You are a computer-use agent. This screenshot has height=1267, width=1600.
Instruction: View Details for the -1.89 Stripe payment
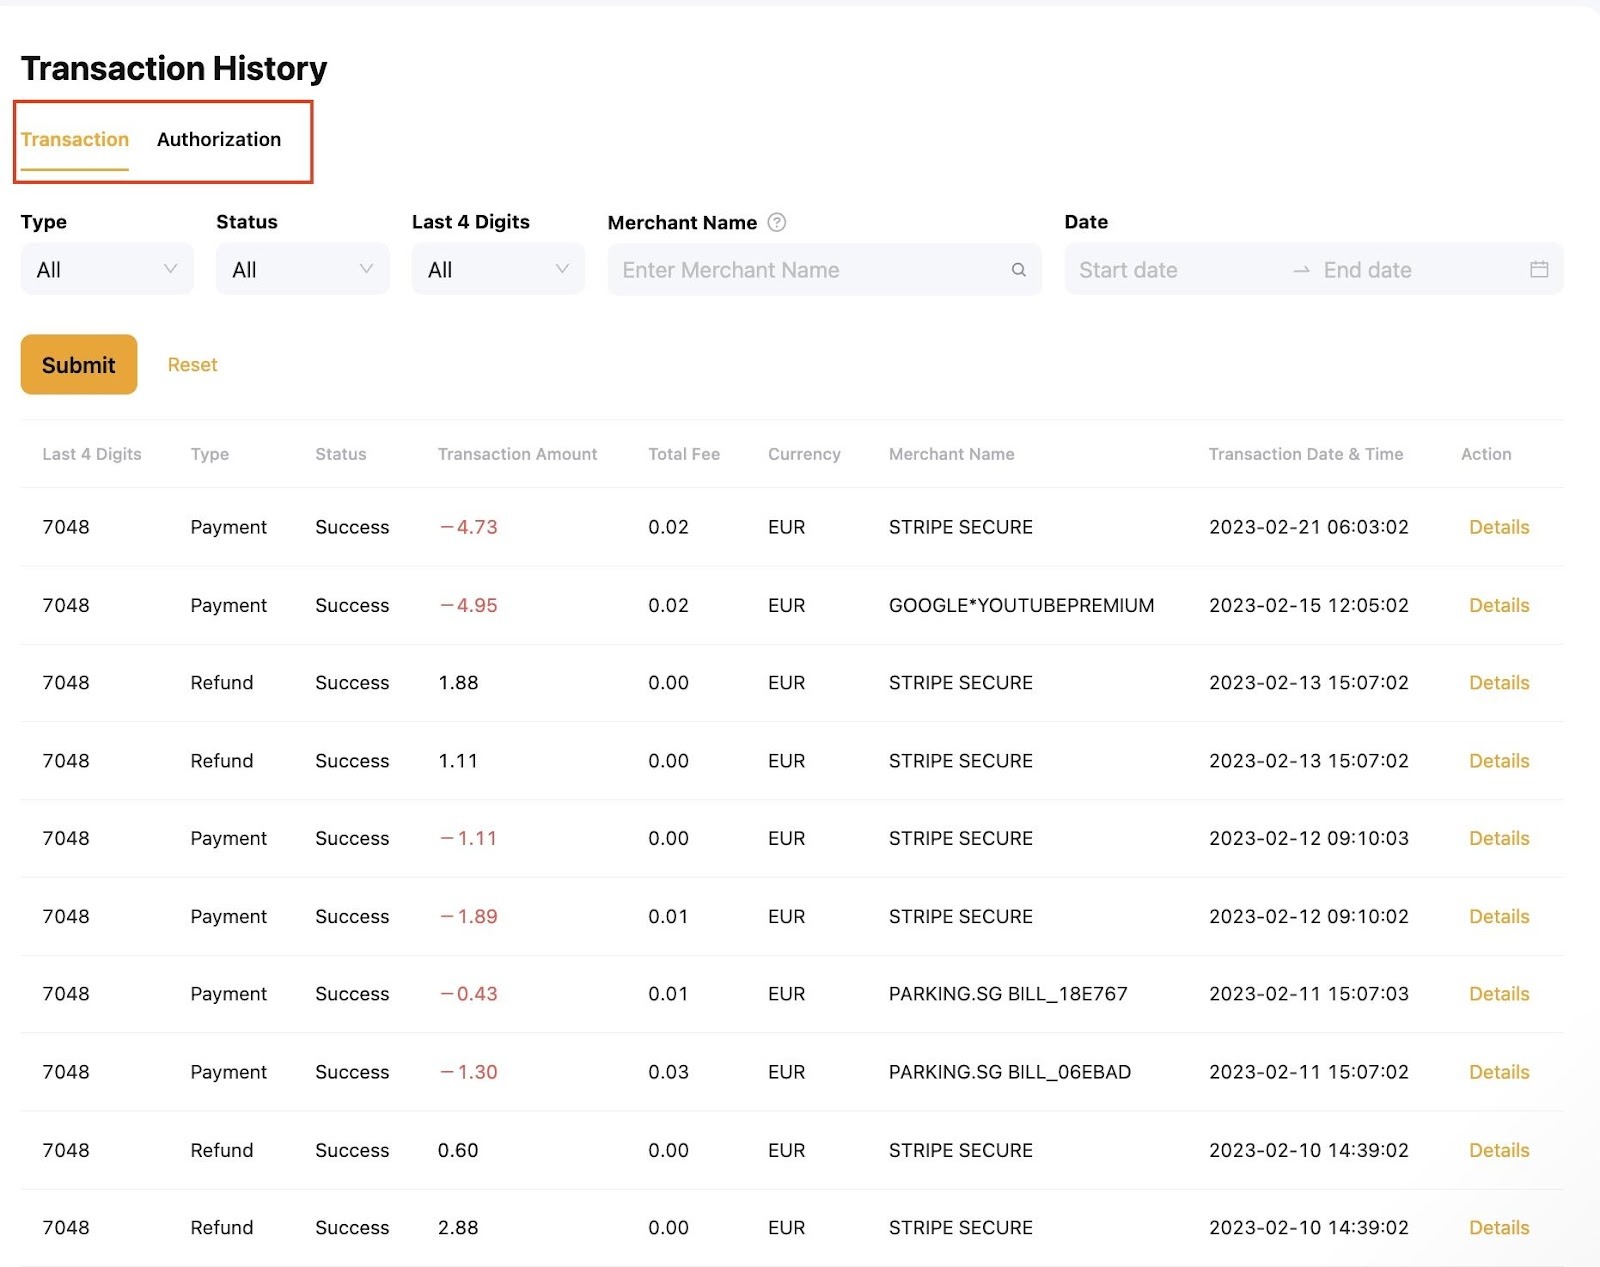coord(1498,917)
